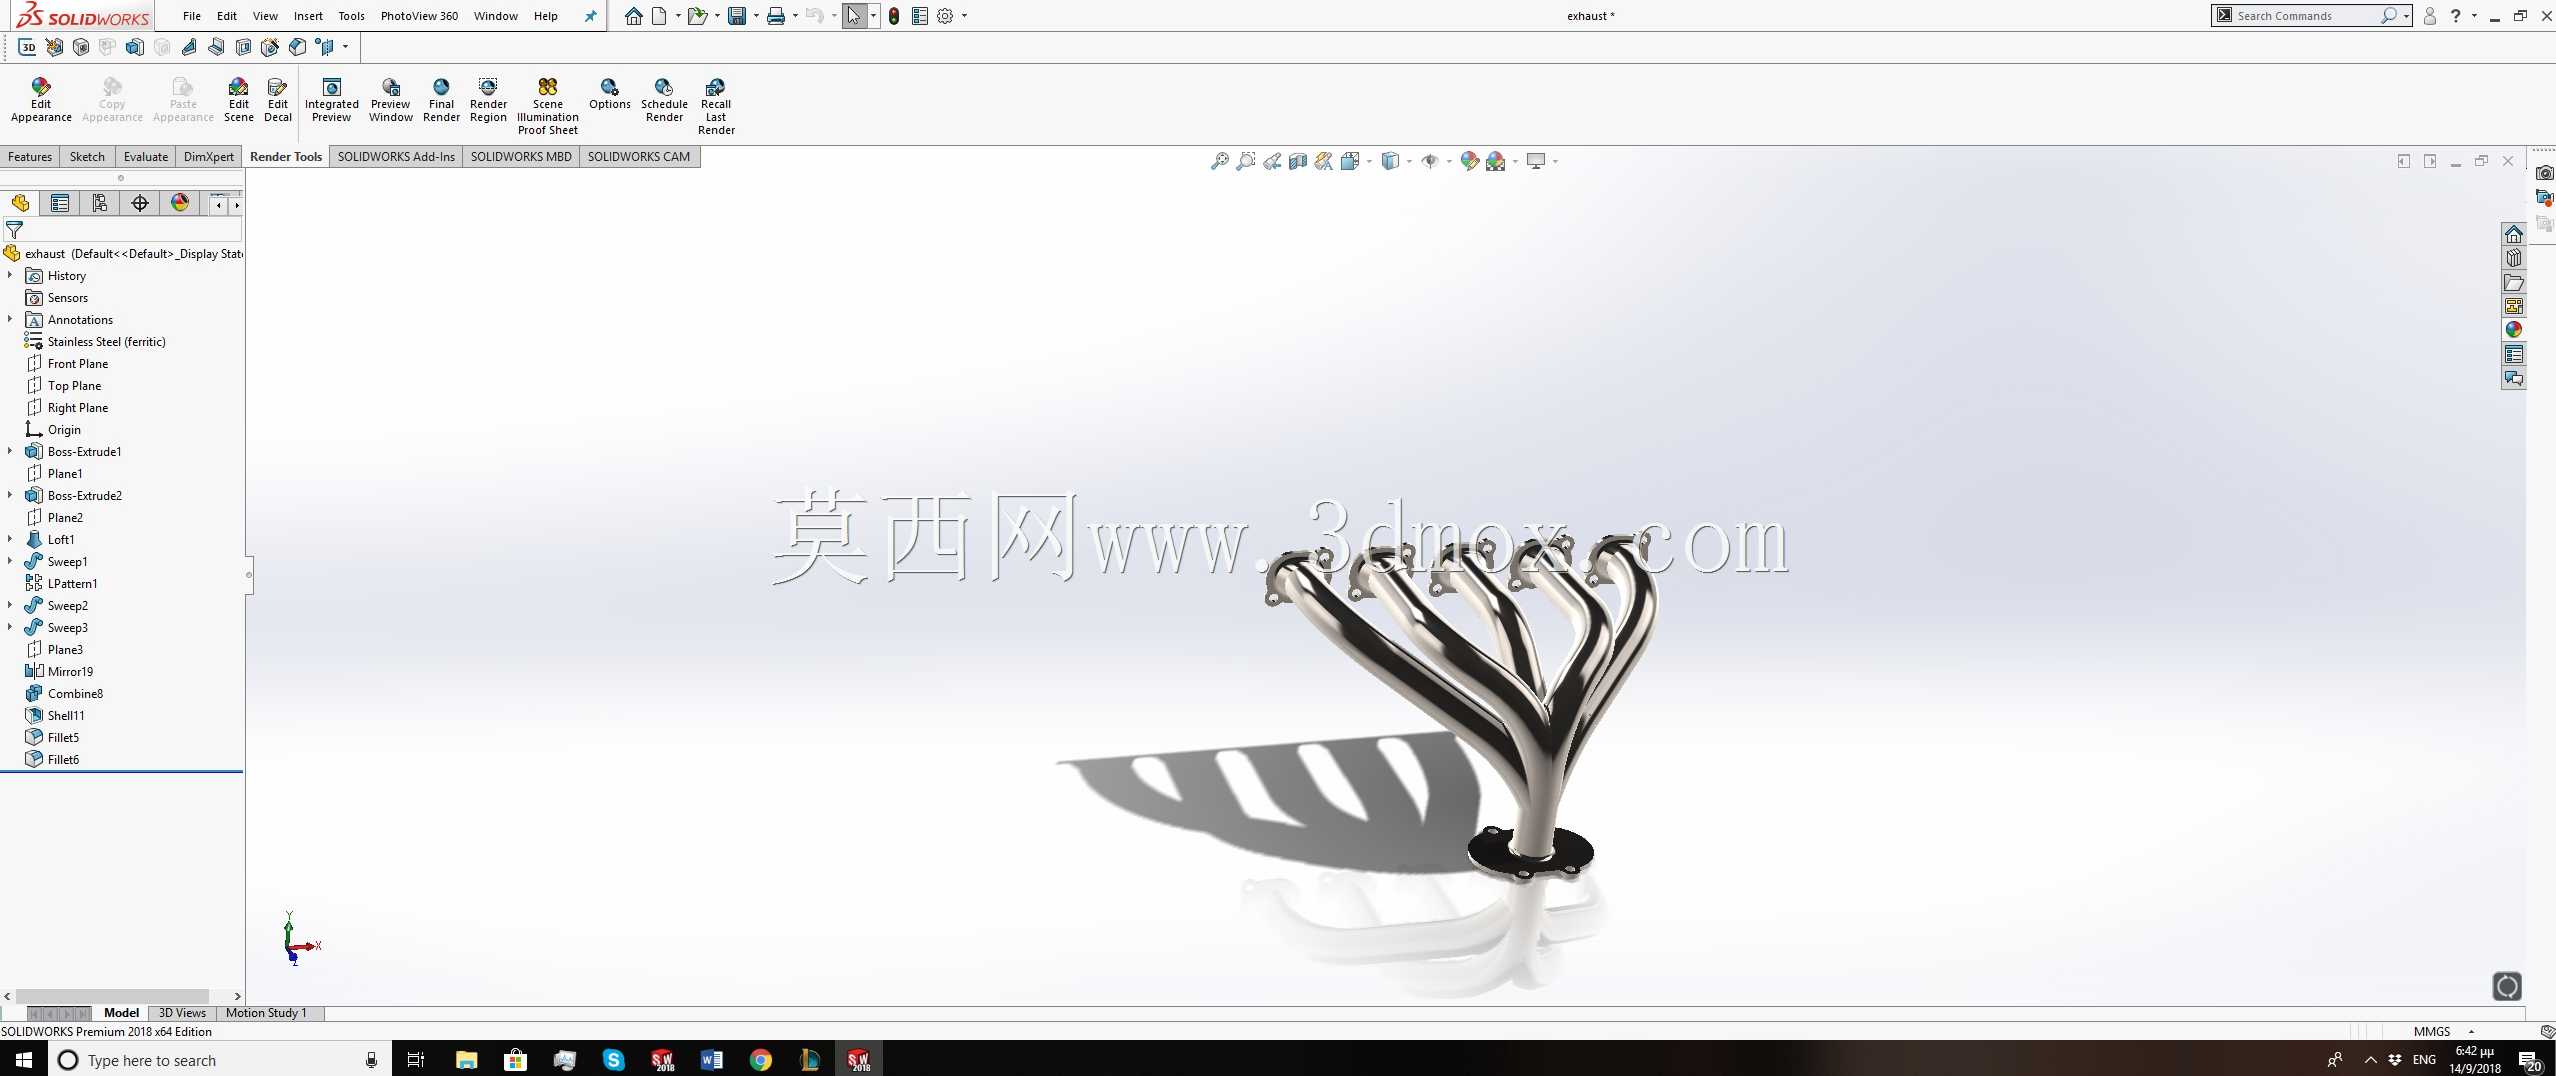The width and height of the screenshot is (2556, 1076).
Task: Expand the Boss-Extrude2 feature
Action: [10, 495]
